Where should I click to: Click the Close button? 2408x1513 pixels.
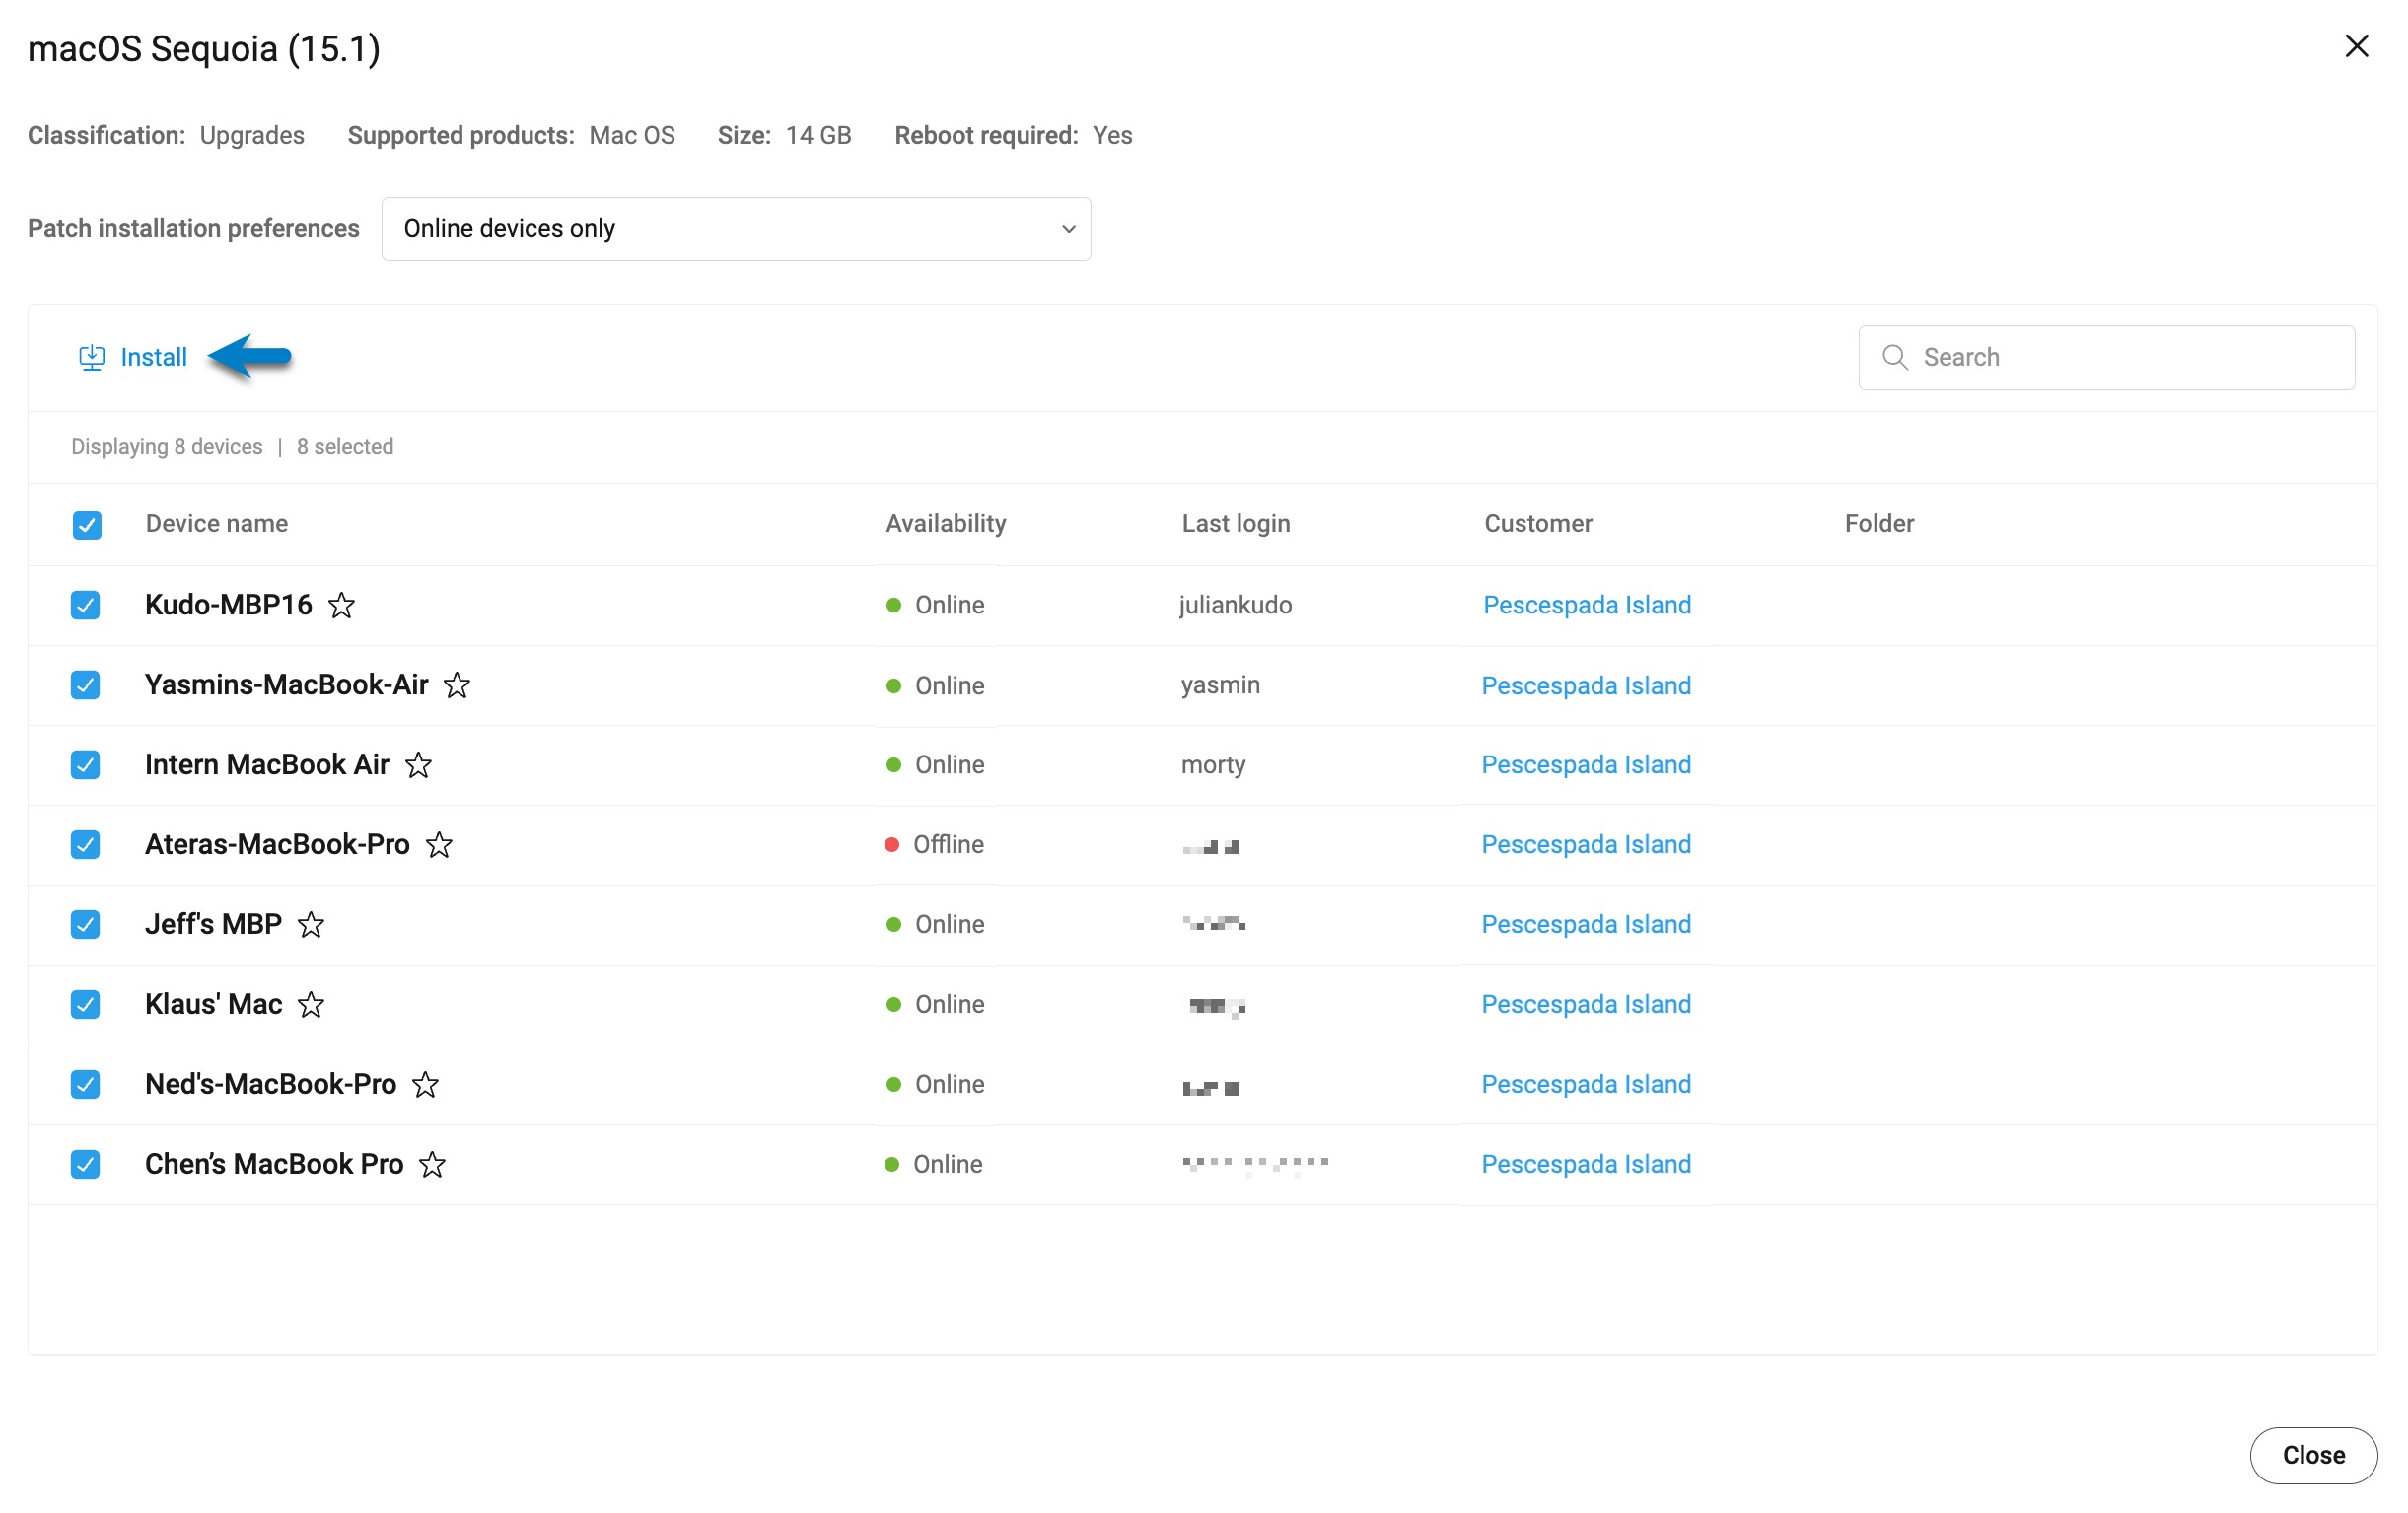point(2313,1455)
